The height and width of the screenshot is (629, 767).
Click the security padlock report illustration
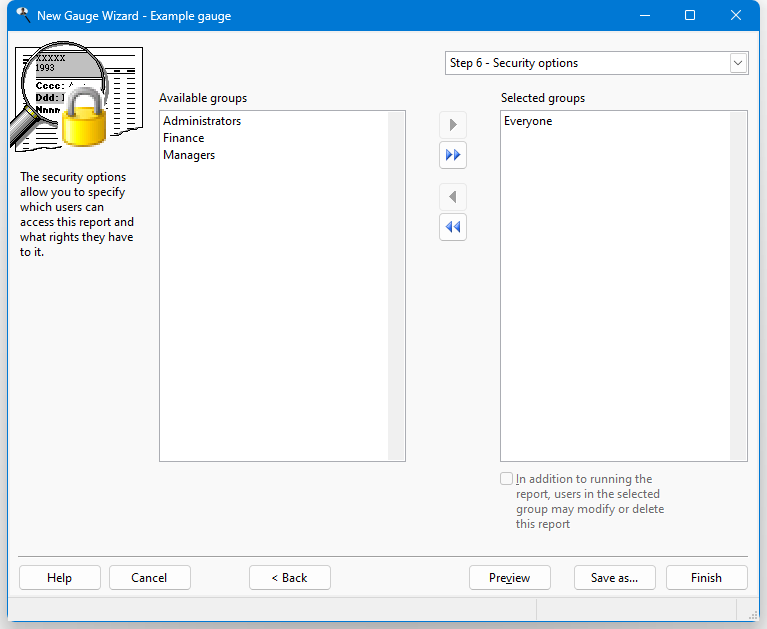click(x=77, y=96)
